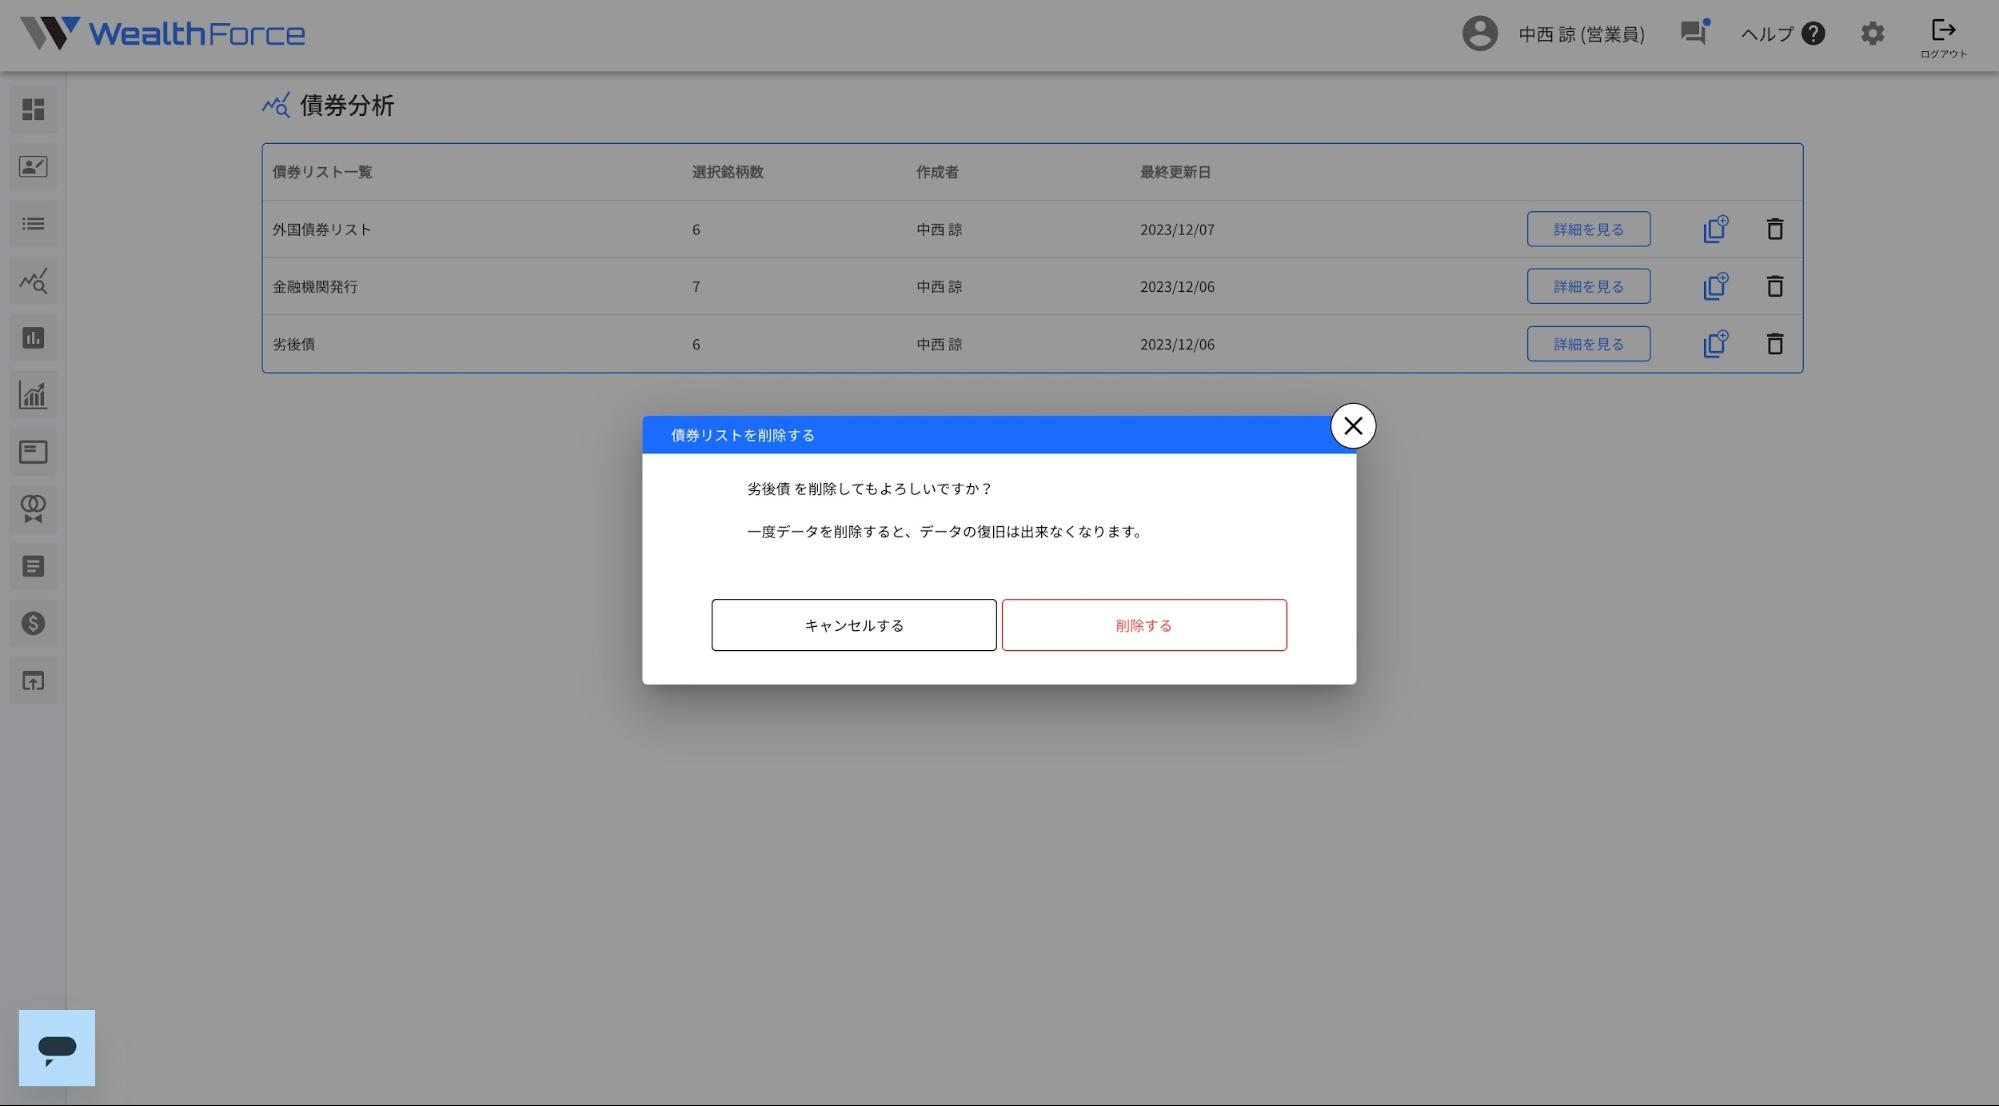Delete the 金融機関発行 list via trash icon
The image size is (1999, 1106).
[x=1774, y=287]
